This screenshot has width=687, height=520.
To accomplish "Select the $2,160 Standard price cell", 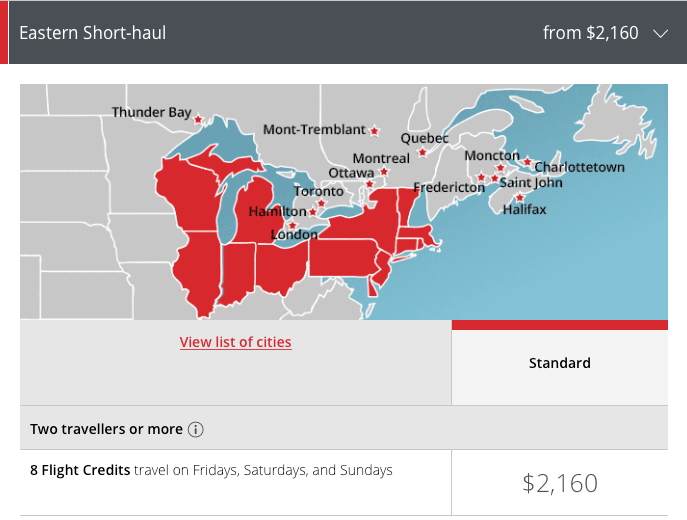I will point(560,483).
